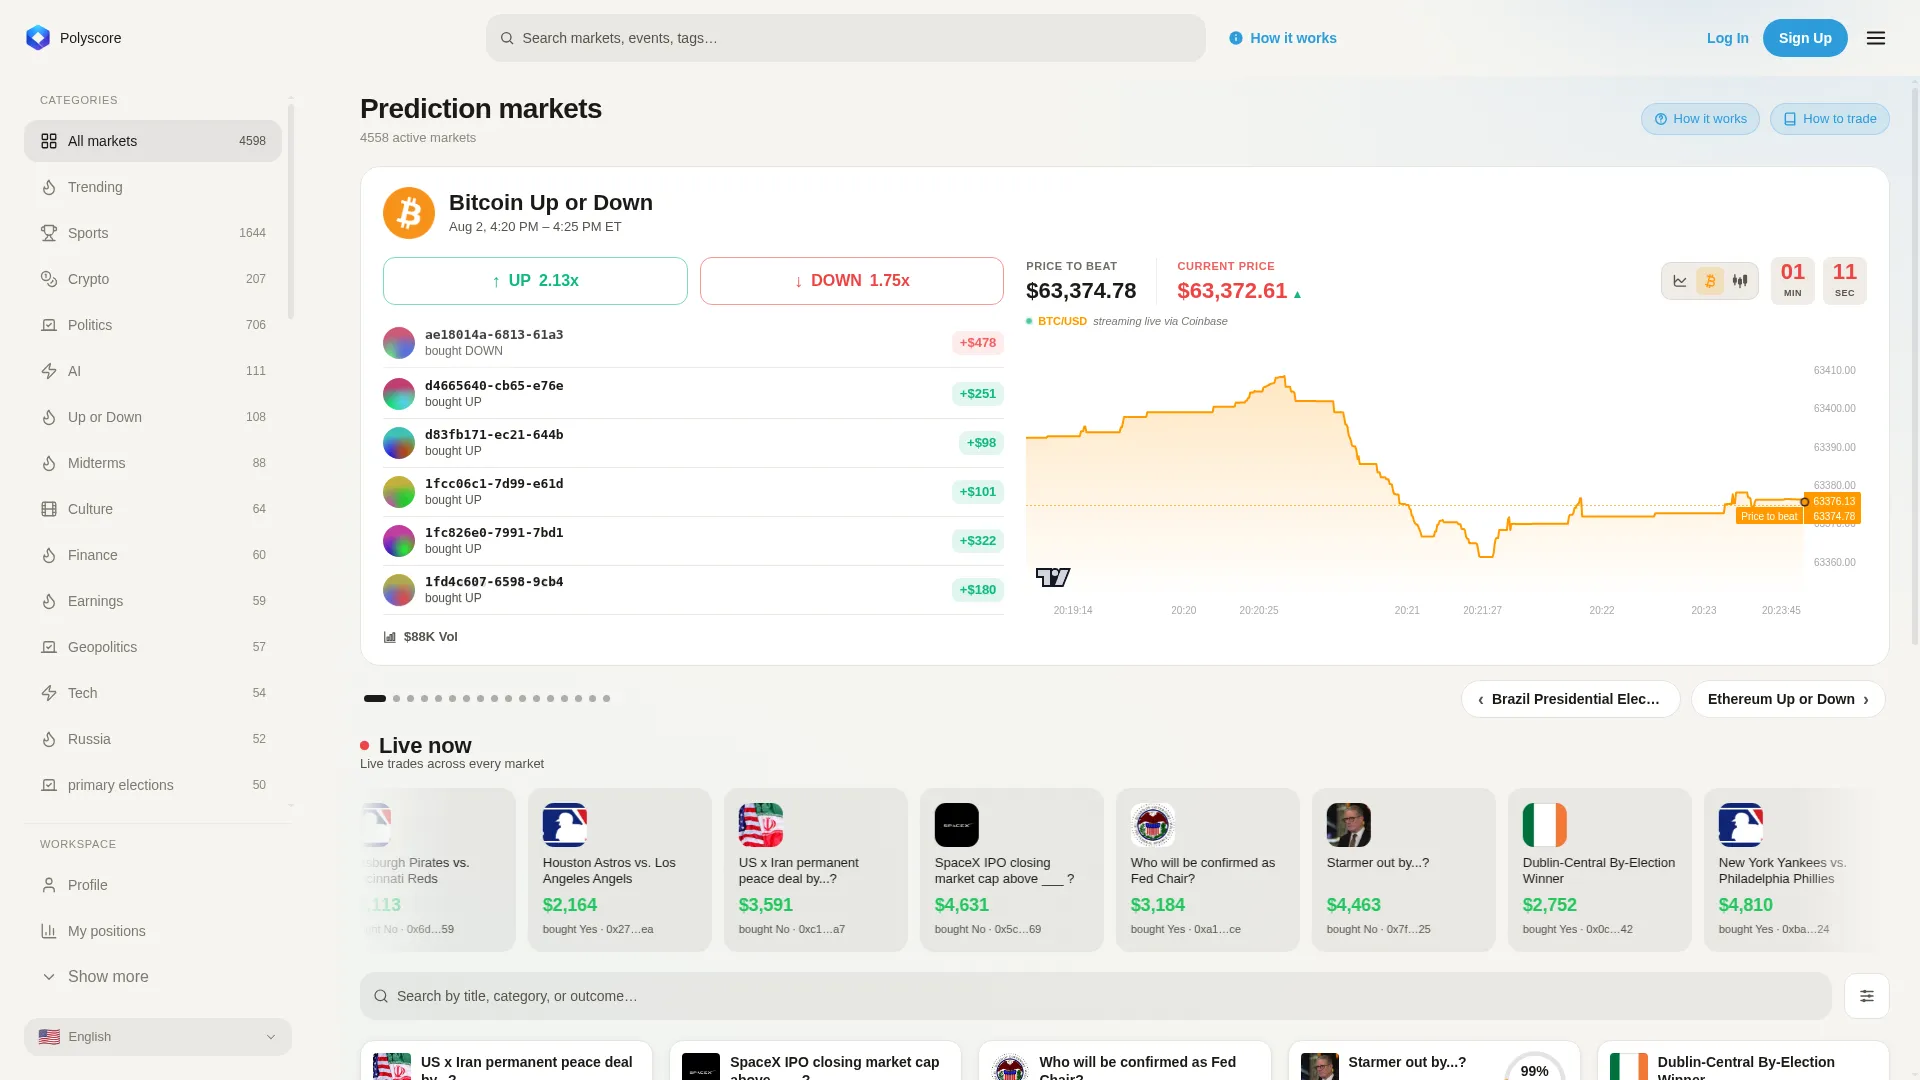Switch chart to line view icon
Viewport: 1920px width, 1080px height.
(x=1680, y=281)
